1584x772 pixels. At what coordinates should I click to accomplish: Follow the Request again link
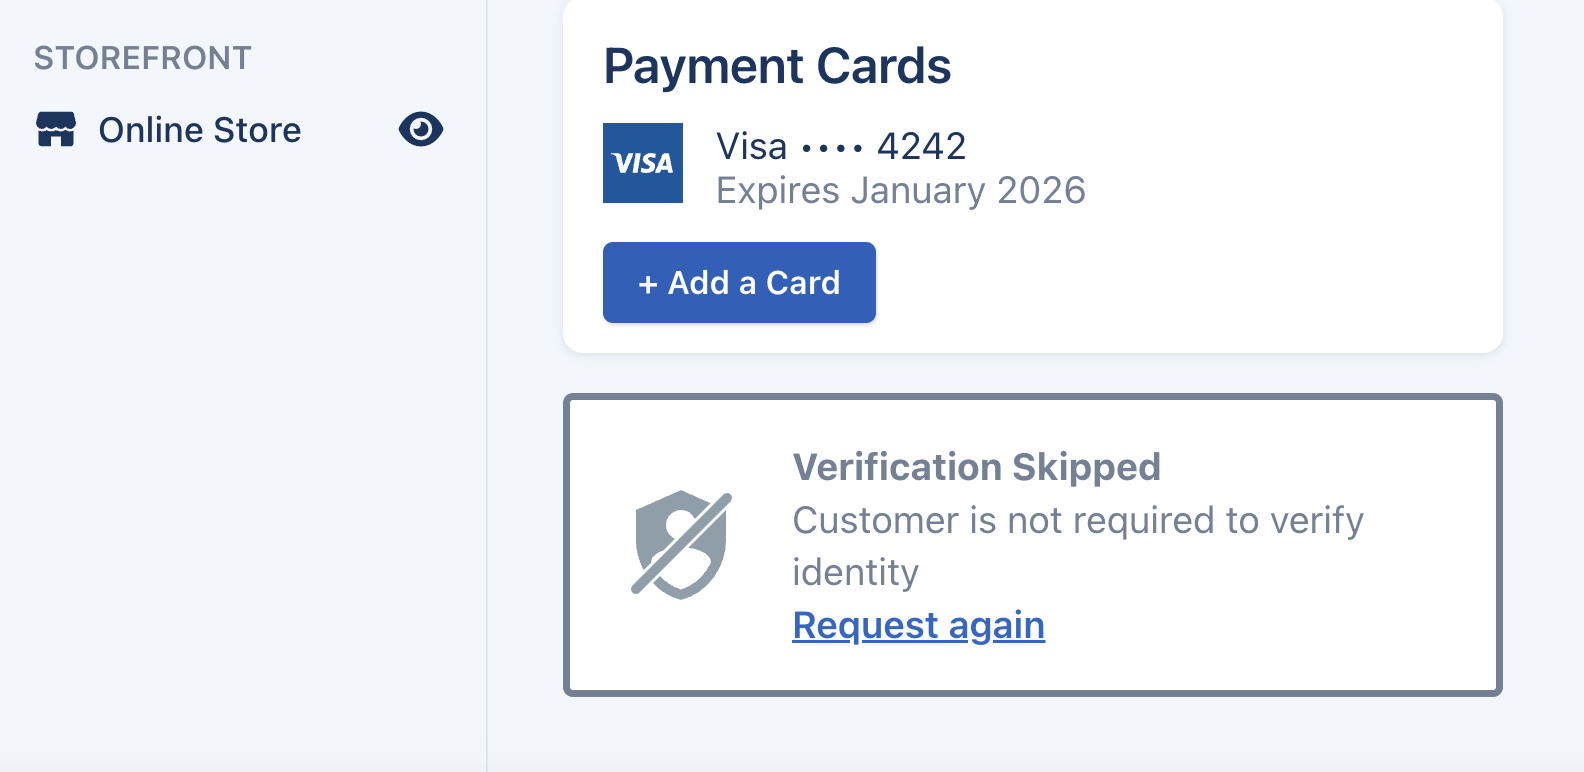[x=918, y=625]
